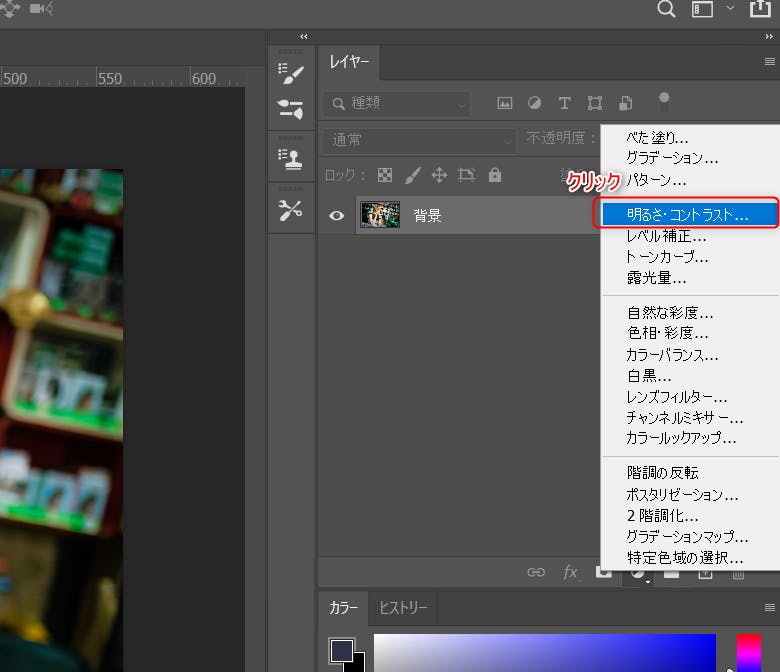Click the search magnifier icon at top
Screen dimensions: 780x672
pos(666,10)
